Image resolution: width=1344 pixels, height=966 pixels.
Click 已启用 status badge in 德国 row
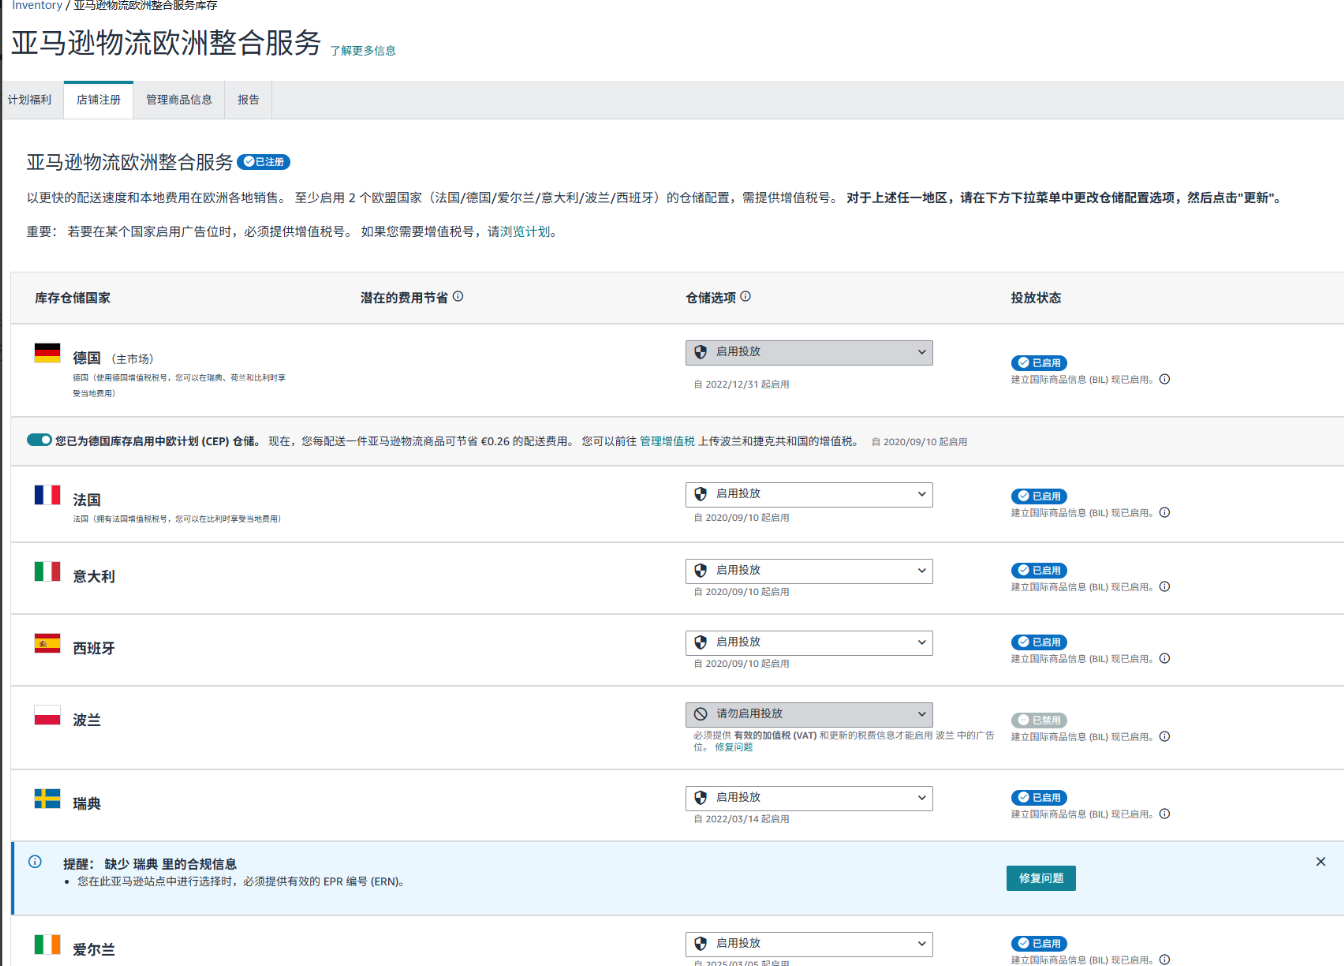[x=1039, y=363]
